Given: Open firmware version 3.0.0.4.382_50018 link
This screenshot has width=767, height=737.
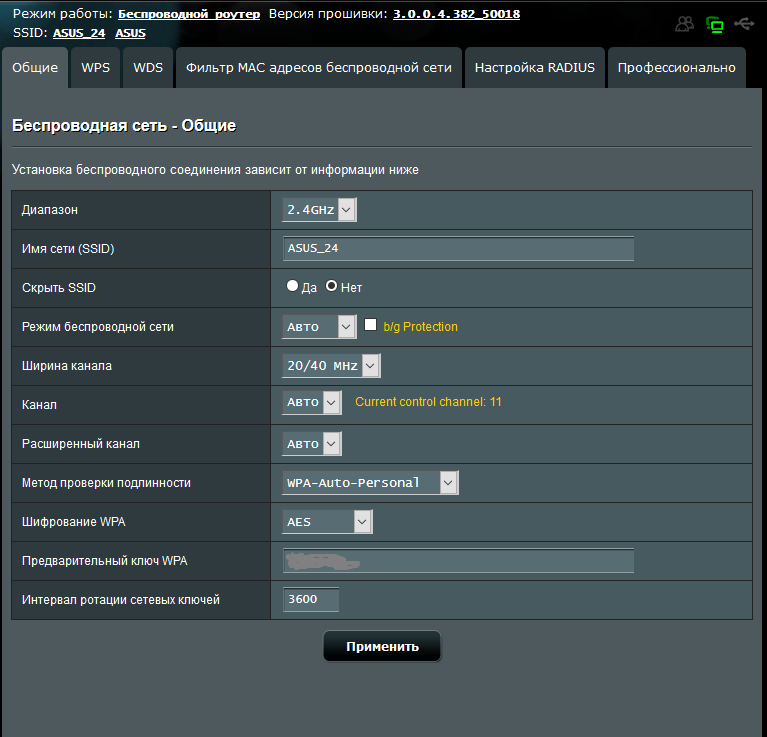Looking at the screenshot, I should click(456, 14).
